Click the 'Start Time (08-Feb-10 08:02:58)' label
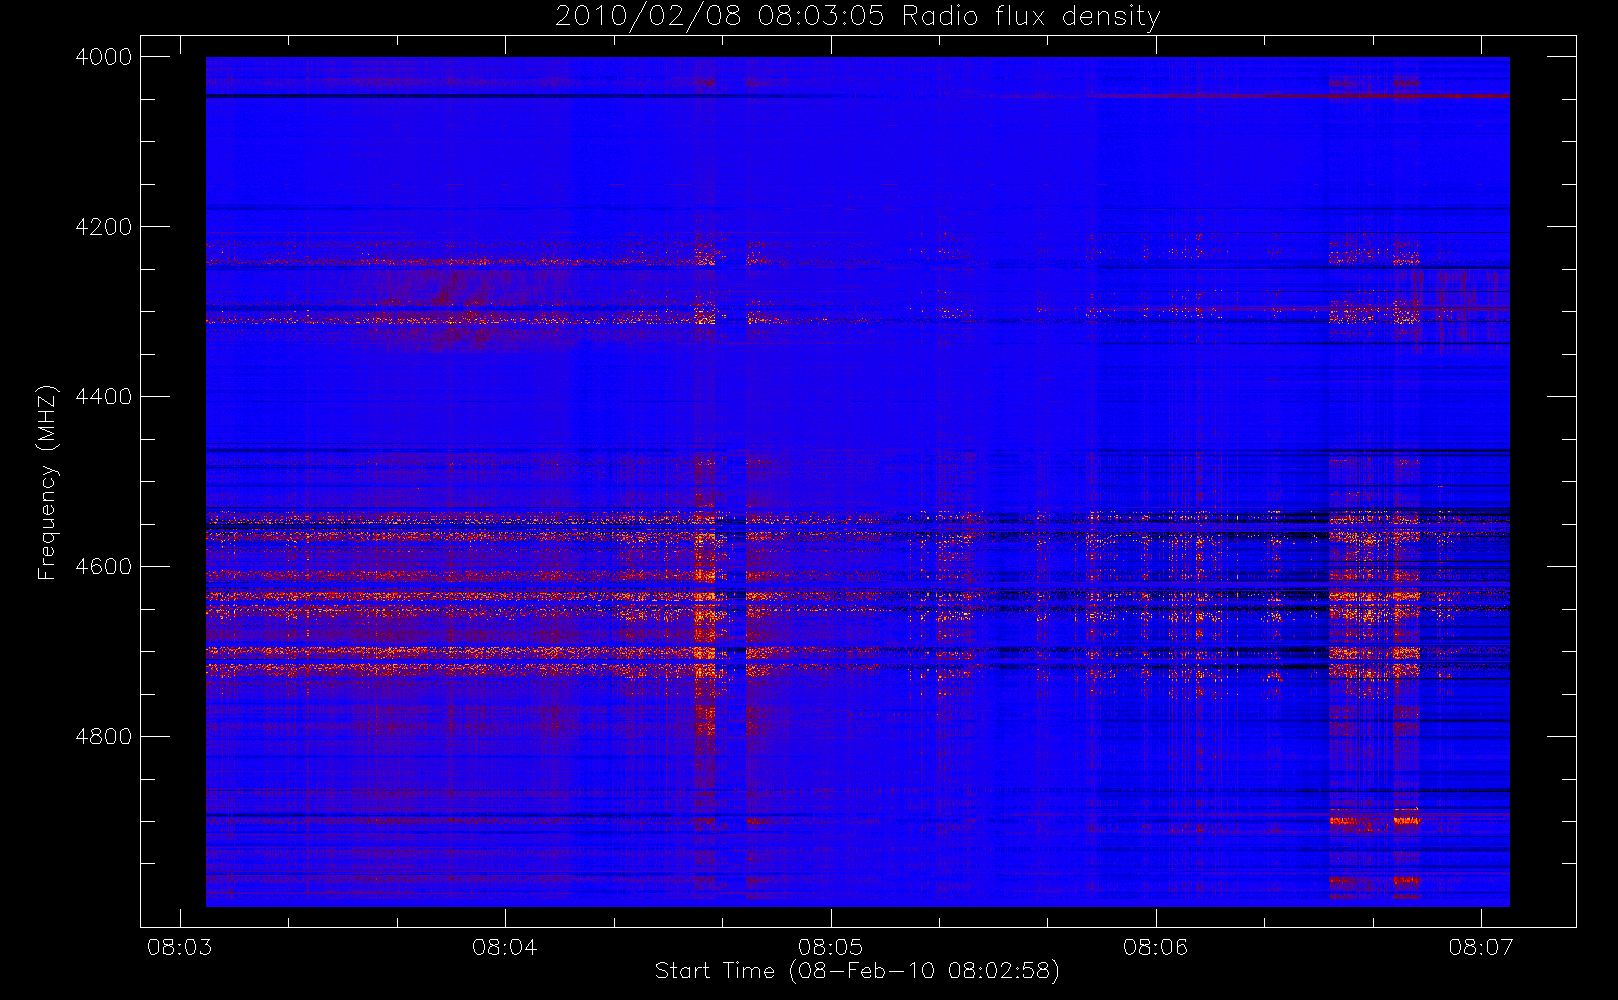1618x1000 pixels. (857, 971)
